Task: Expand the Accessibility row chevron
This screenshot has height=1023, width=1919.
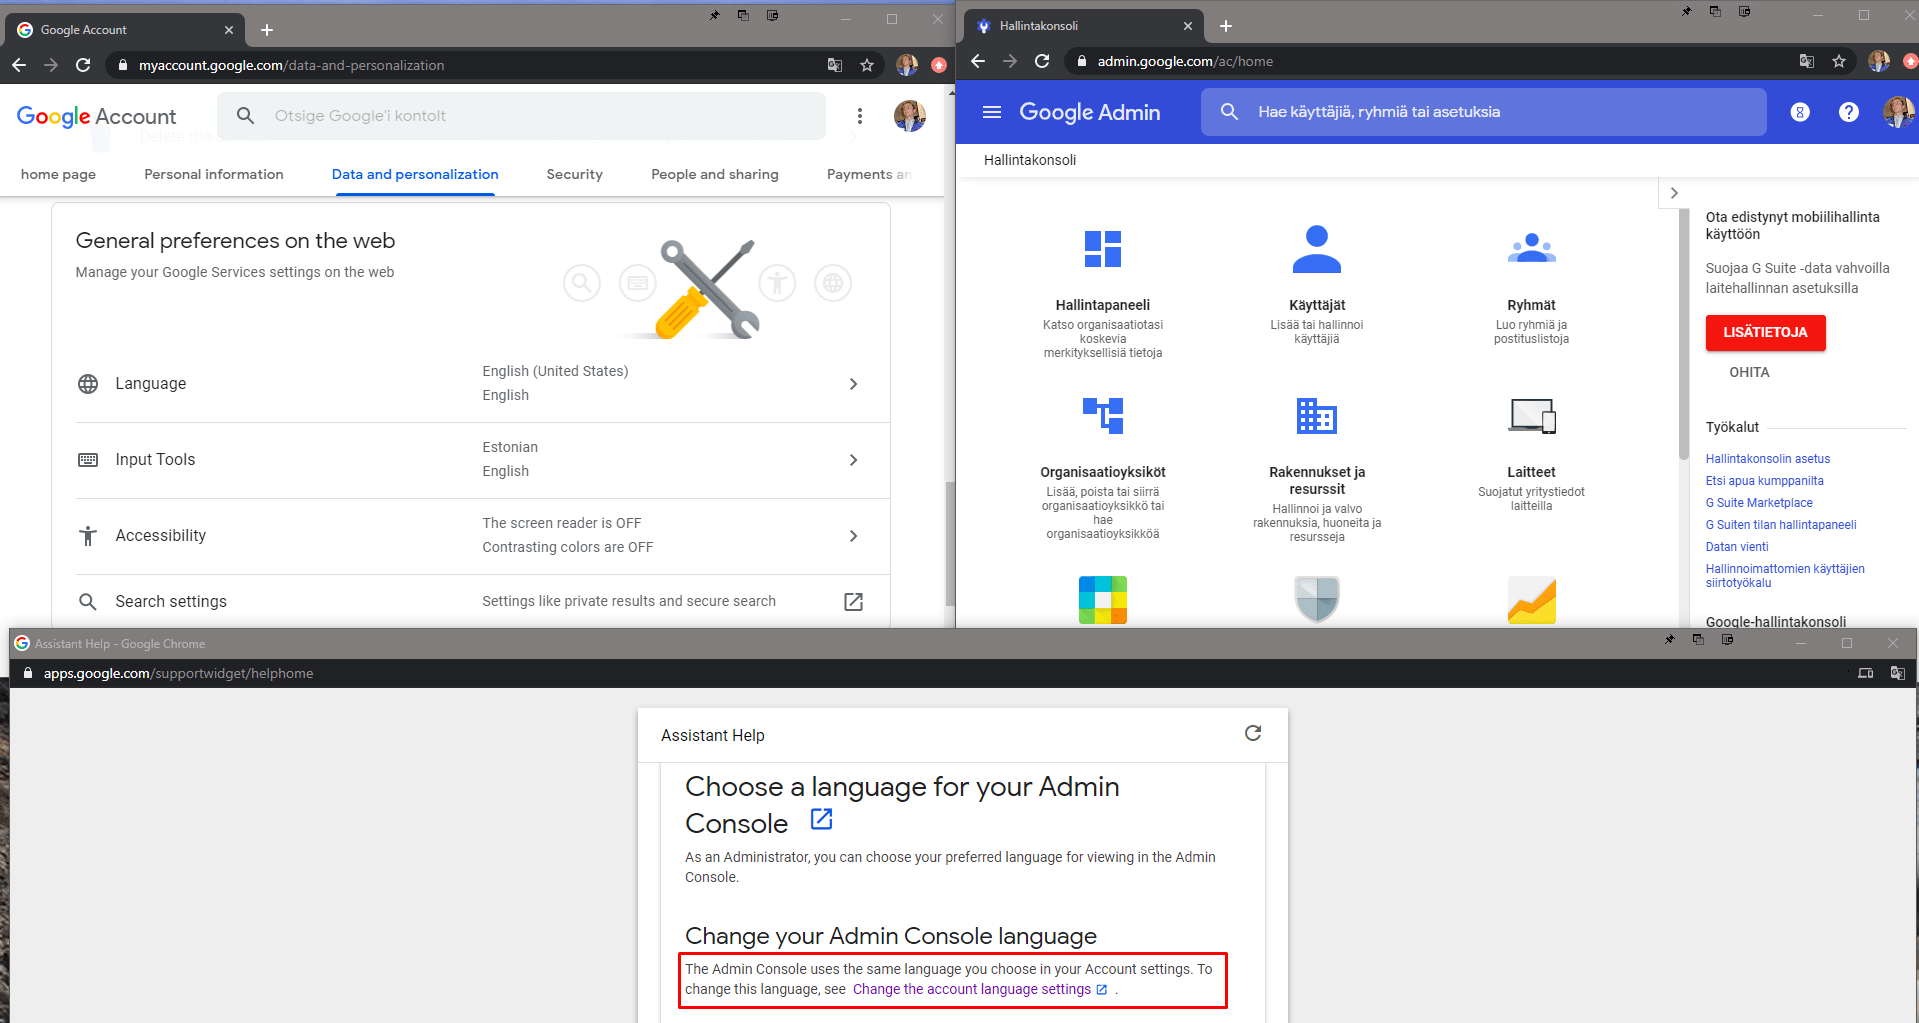Action: 853,536
